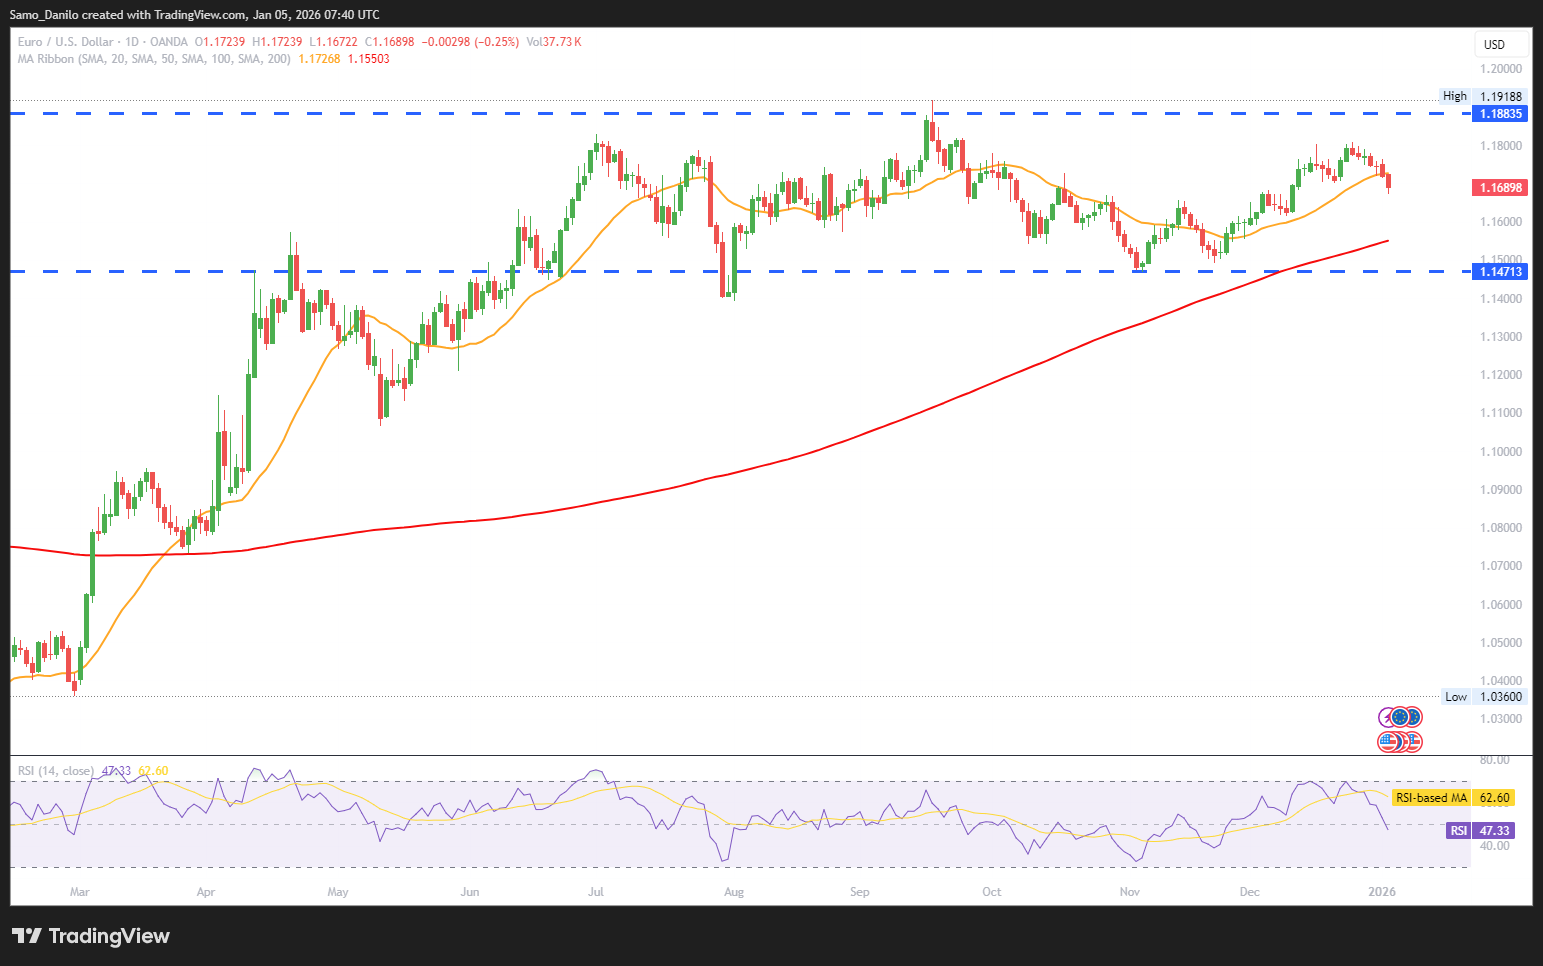Click the rightmost EU flag event icon
The height and width of the screenshot is (966, 1543).
click(1414, 717)
